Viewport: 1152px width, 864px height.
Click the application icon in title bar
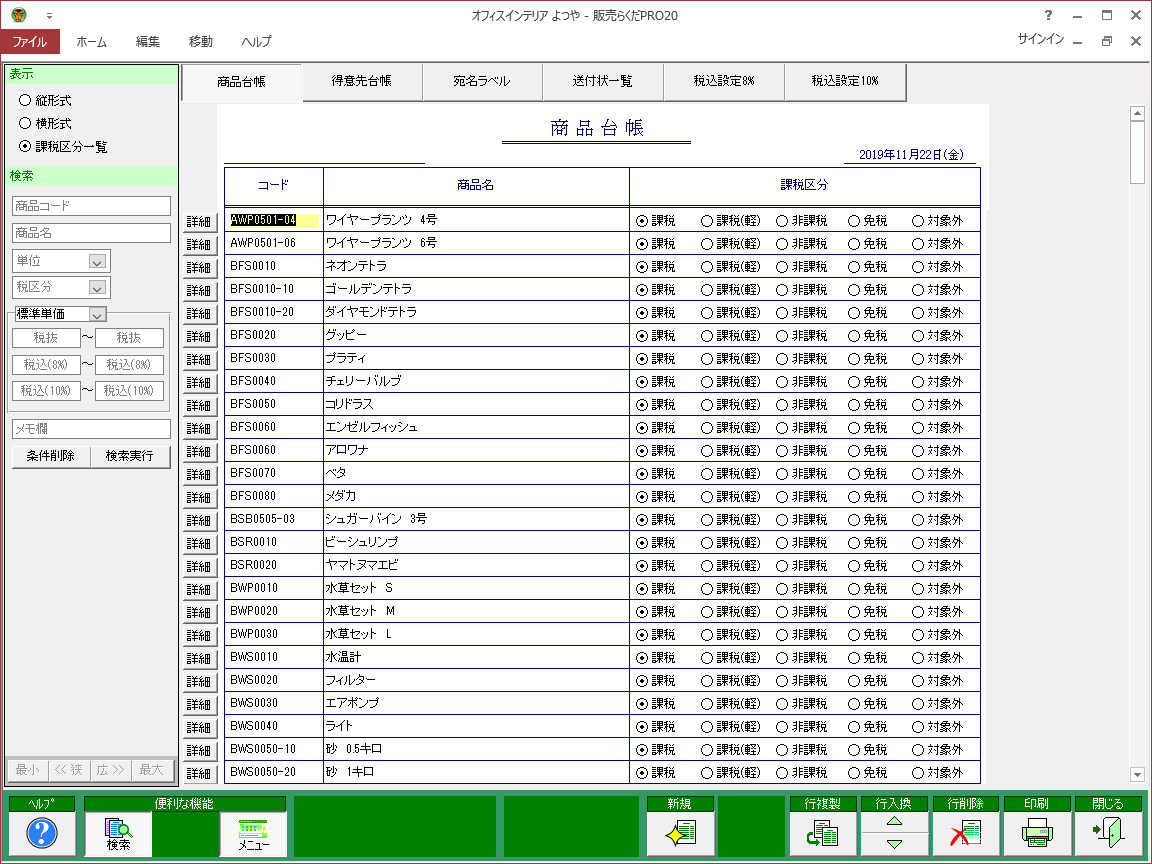19,15
